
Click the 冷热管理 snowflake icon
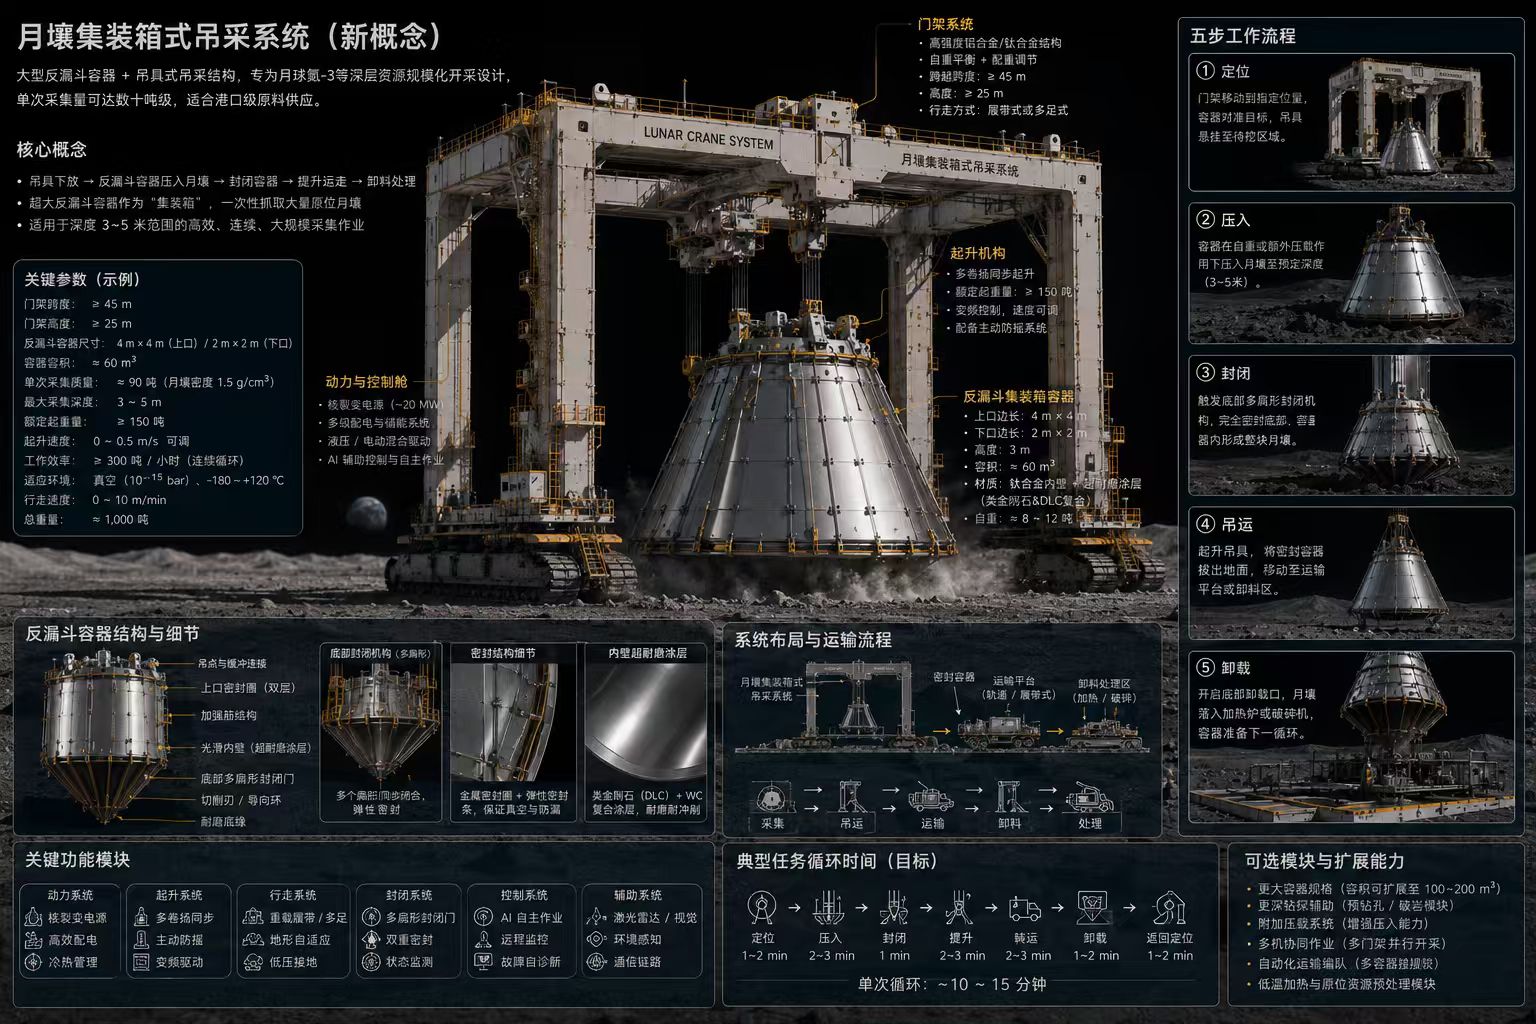click(x=33, y=962)
